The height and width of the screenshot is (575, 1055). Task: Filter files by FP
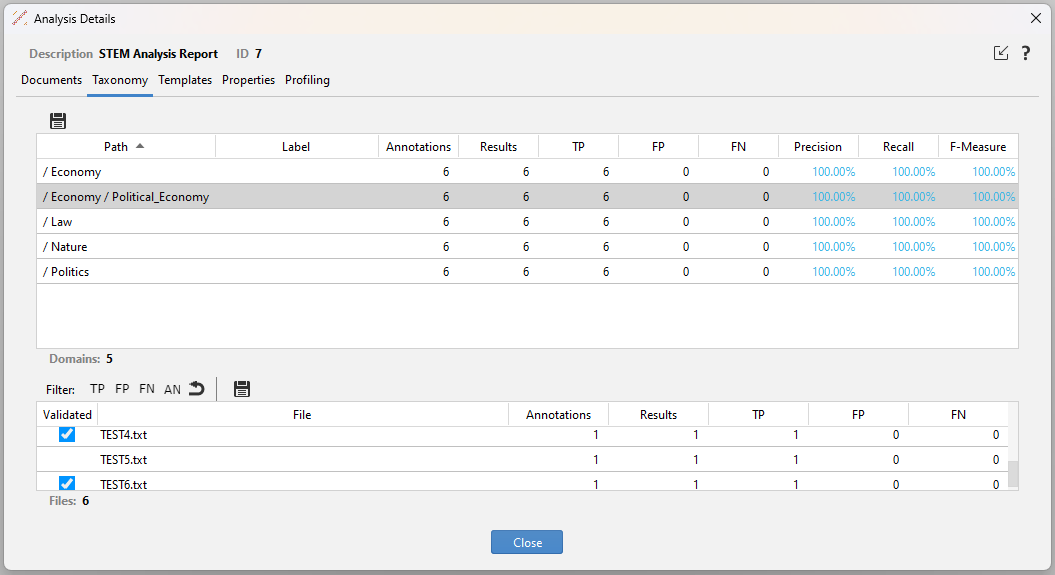[122, 389]
